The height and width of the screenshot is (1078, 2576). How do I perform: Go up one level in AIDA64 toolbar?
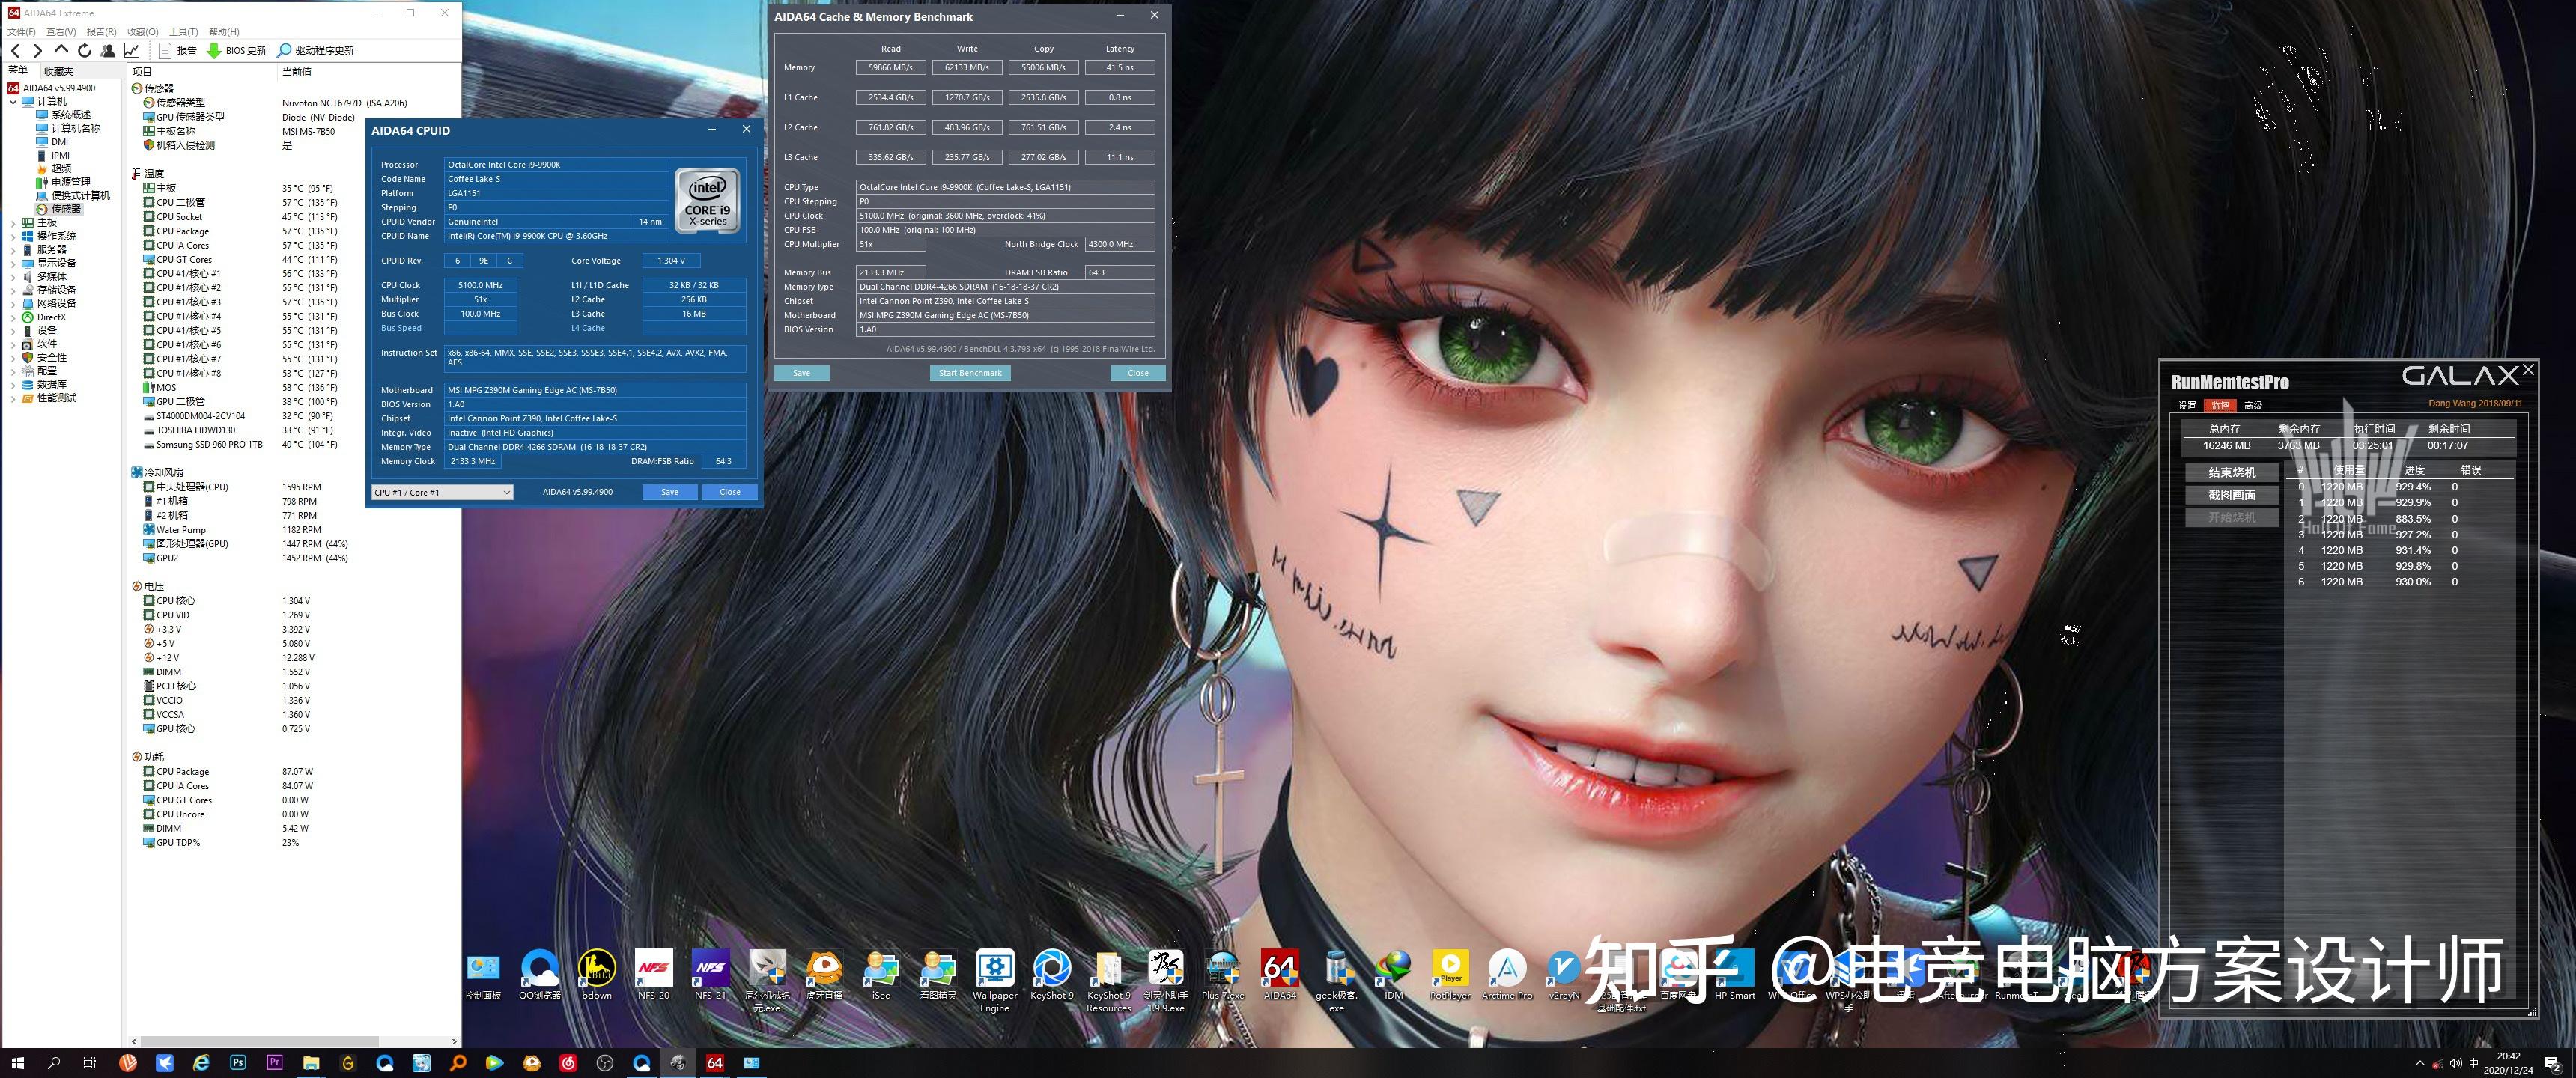click(61, 50)
